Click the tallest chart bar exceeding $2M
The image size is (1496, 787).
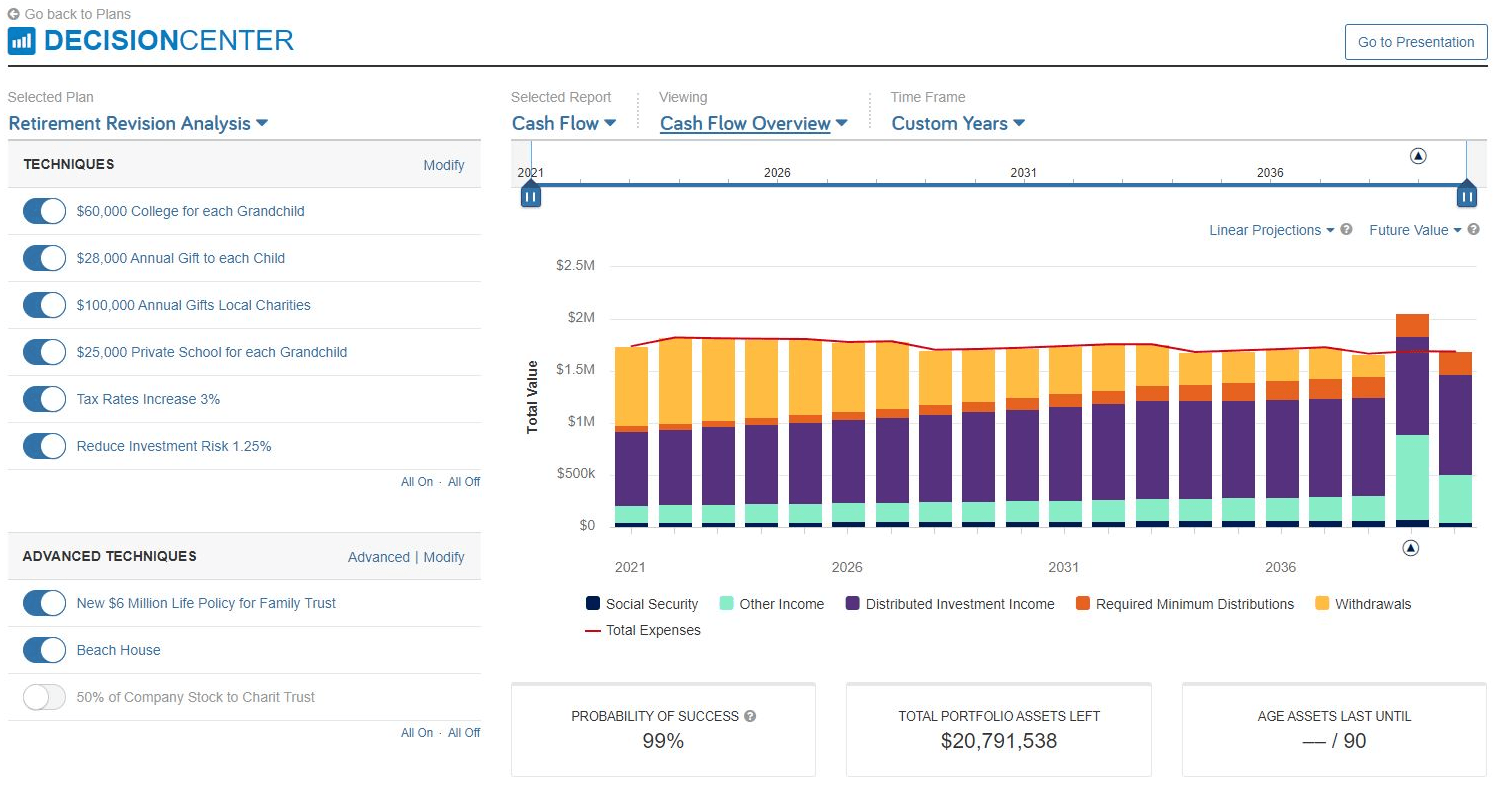[x=1412, y=420]
